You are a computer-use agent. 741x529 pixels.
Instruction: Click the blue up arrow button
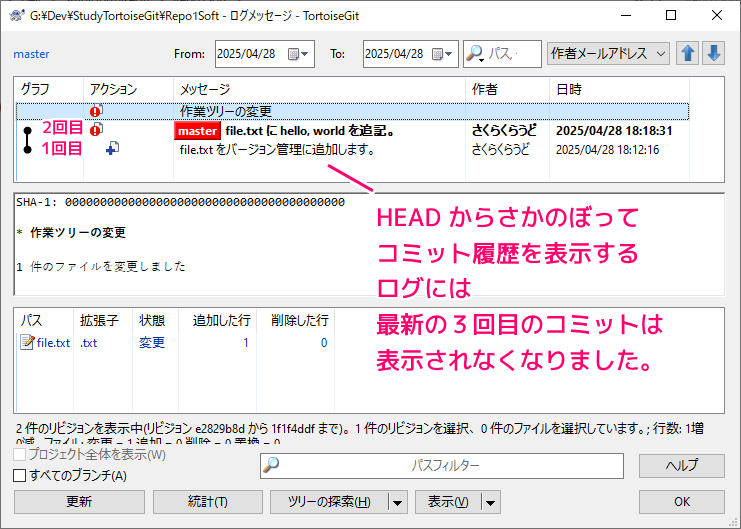688,53
